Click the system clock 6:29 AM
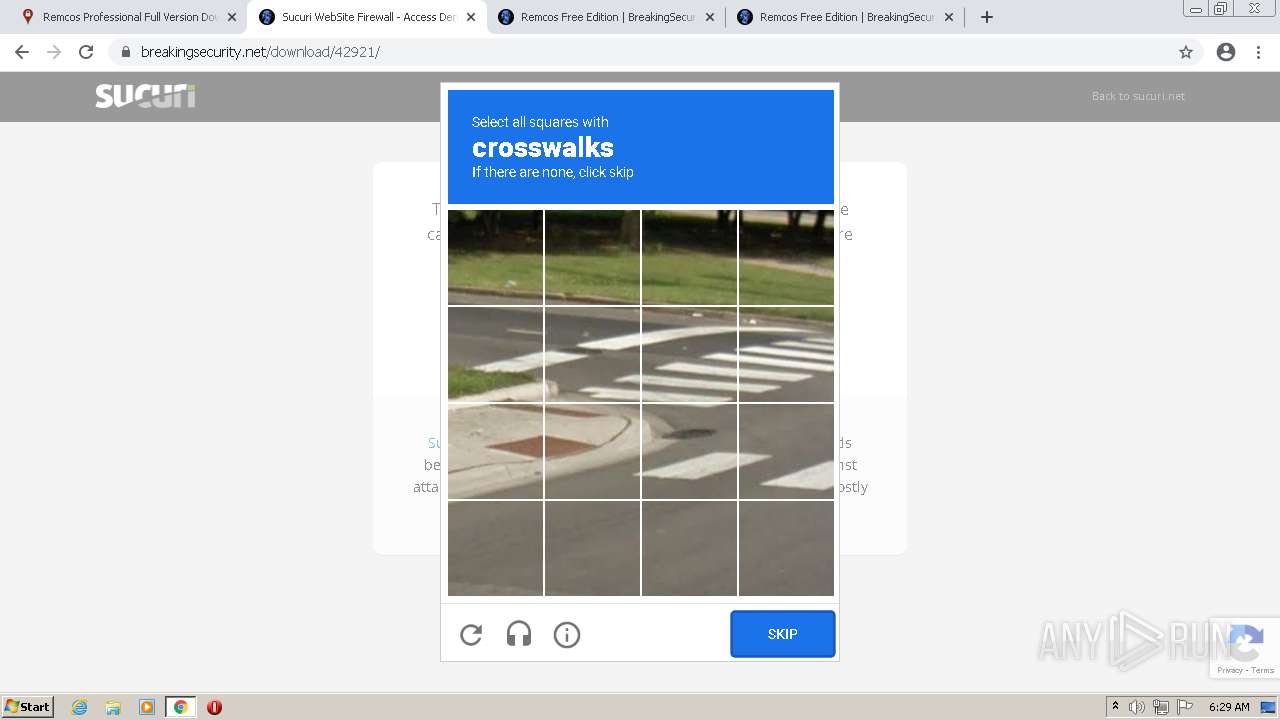Screen dimensions: 1280x720 pos(1229,707)
